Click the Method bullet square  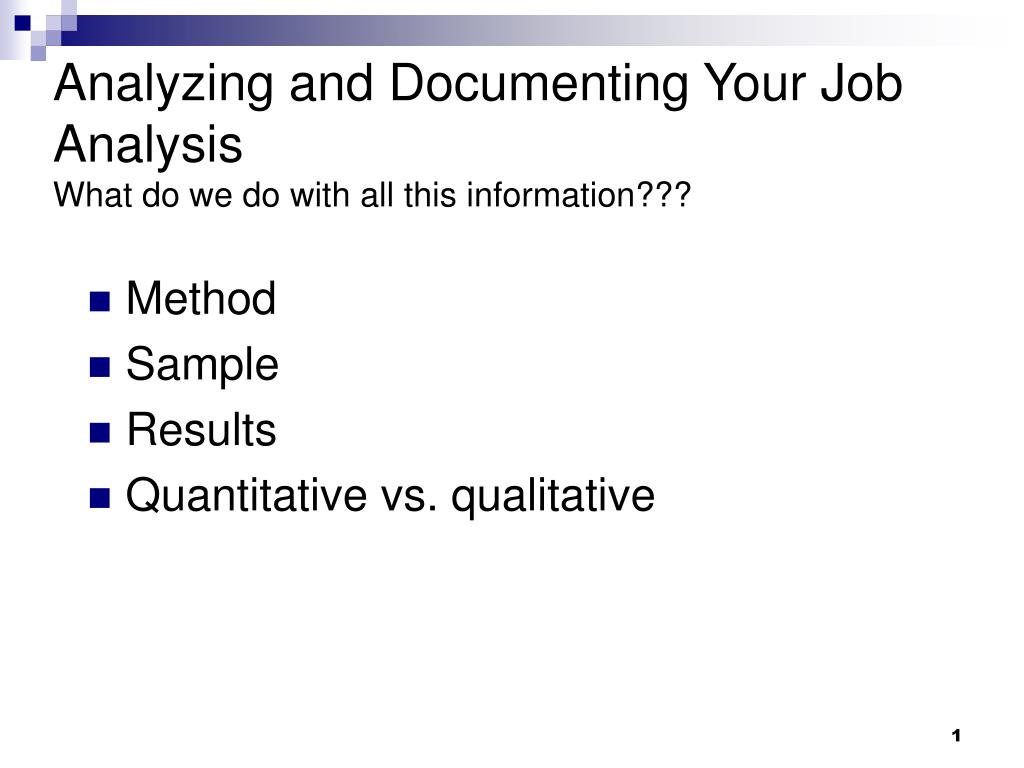point(100,302)
